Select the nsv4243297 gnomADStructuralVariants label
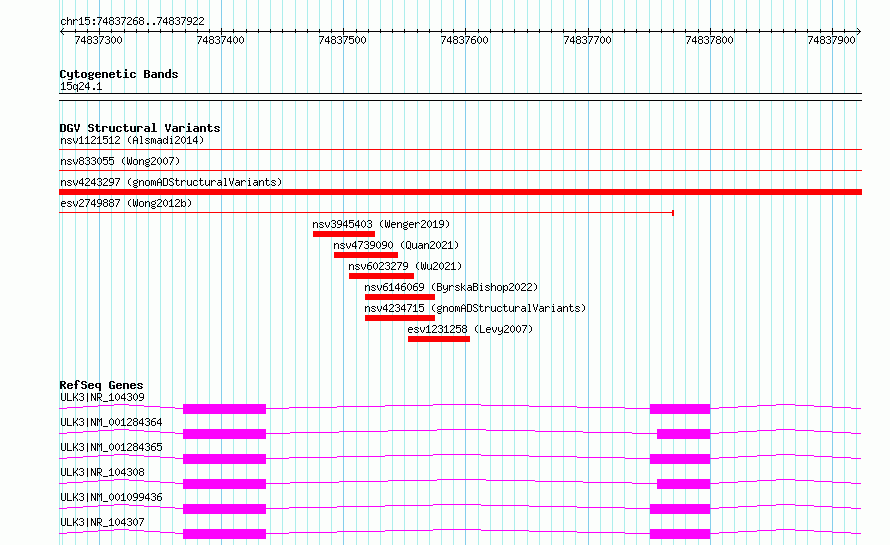The height and width of the screenshot is (545, 890). click(171, 182)
